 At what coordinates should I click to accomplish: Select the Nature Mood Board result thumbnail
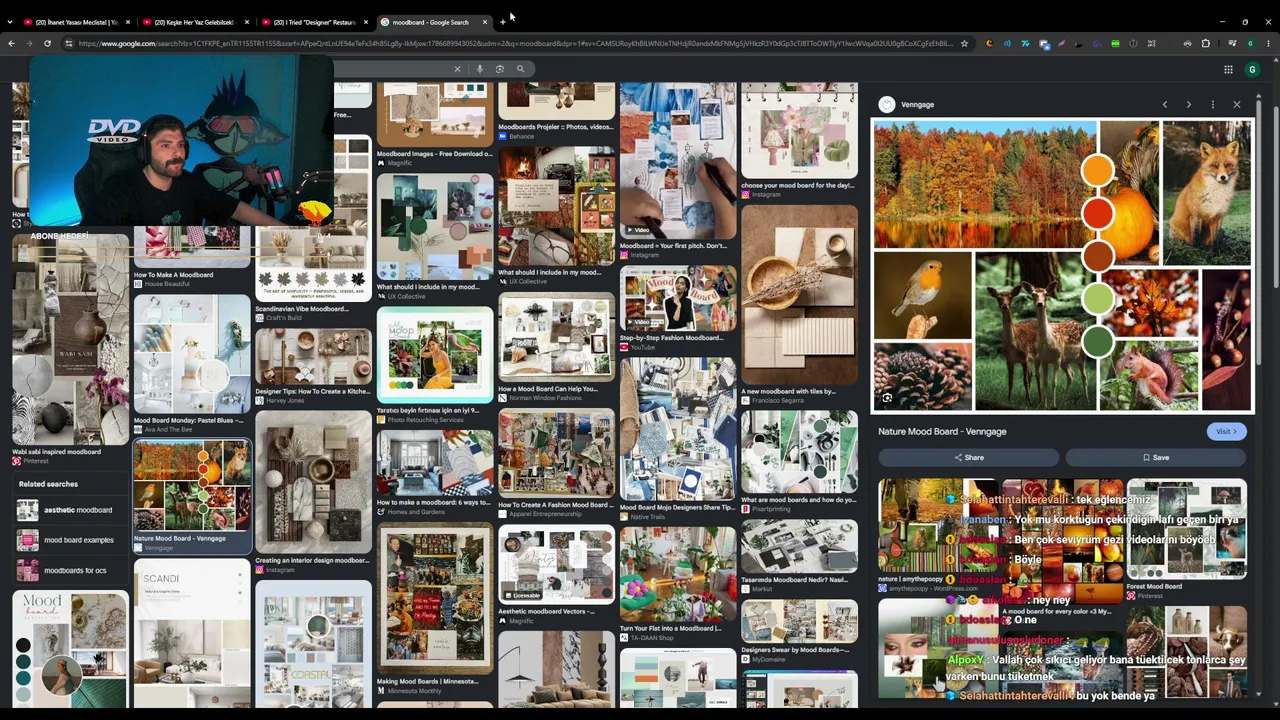tap(192, 487)
